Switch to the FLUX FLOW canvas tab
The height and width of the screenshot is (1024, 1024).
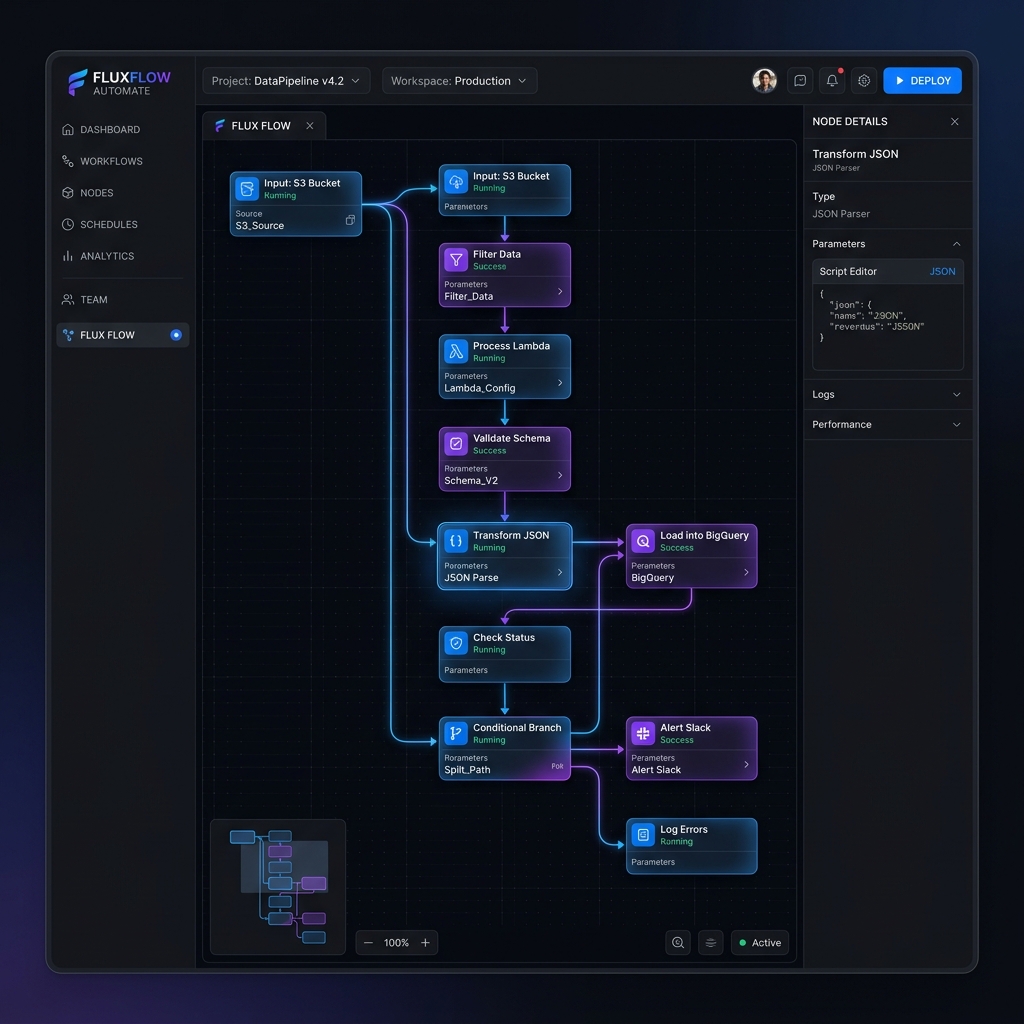261,126
